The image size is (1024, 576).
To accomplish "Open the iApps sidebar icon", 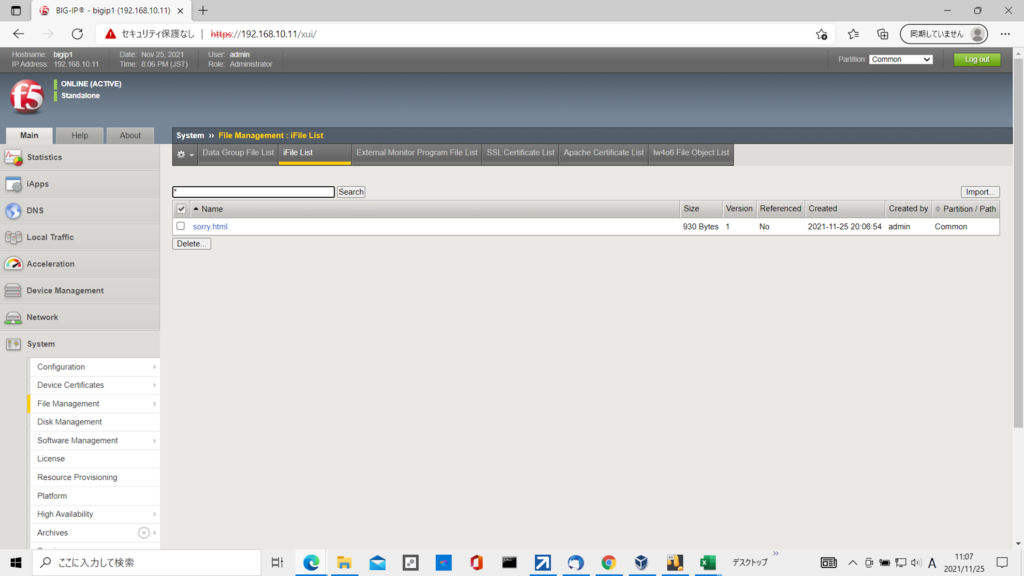I will (13, 184).
